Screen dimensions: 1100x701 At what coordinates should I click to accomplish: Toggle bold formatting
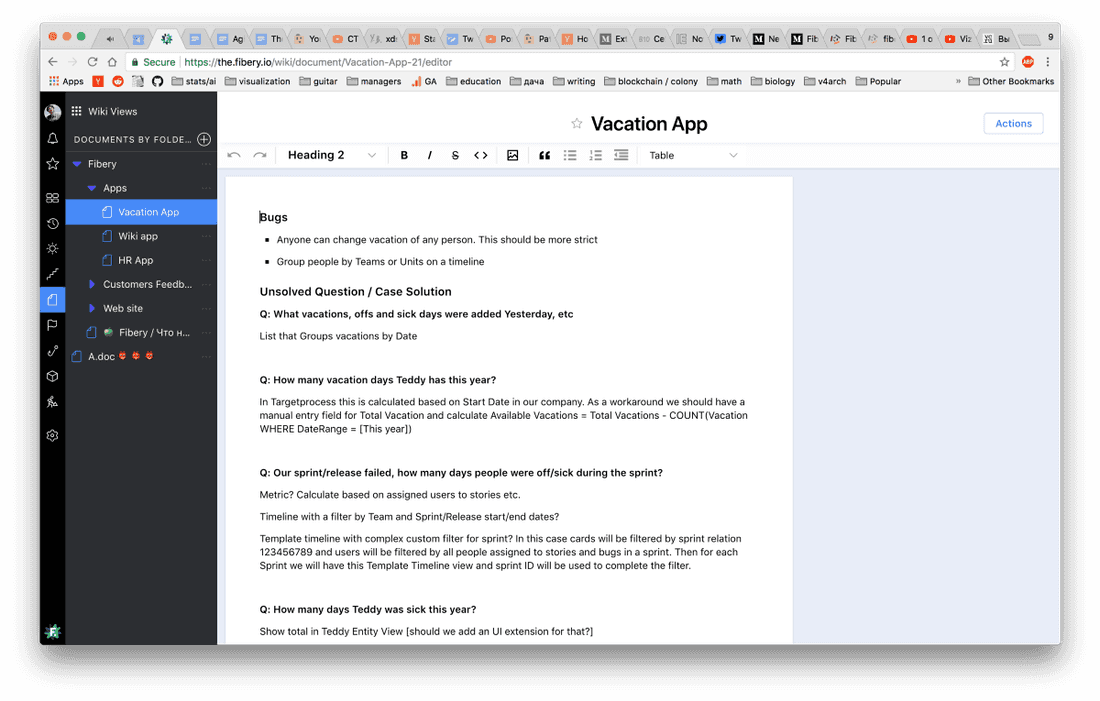coord(404,155)
